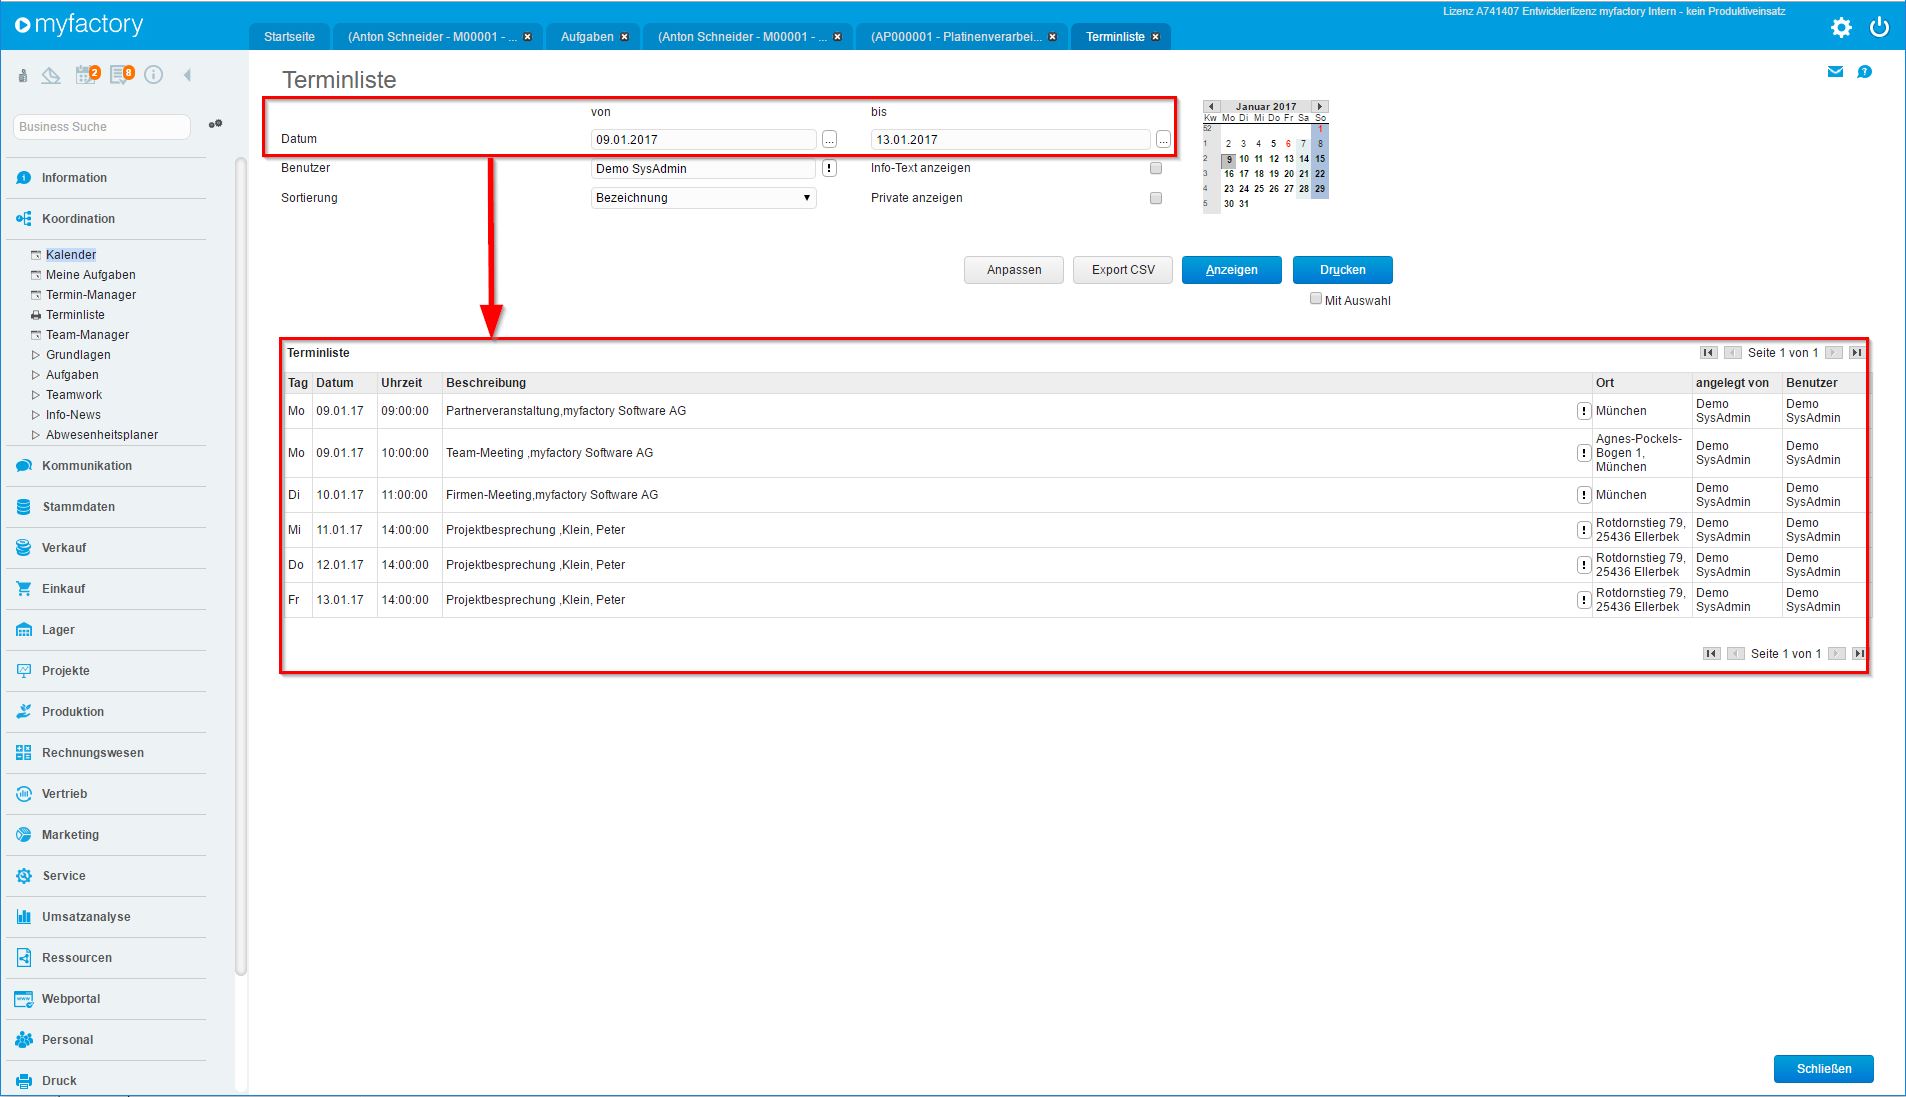Open Meine Aufgaben tree item
The width and height of the screenshot is (1906, 1097).
[x=91, y=275]
